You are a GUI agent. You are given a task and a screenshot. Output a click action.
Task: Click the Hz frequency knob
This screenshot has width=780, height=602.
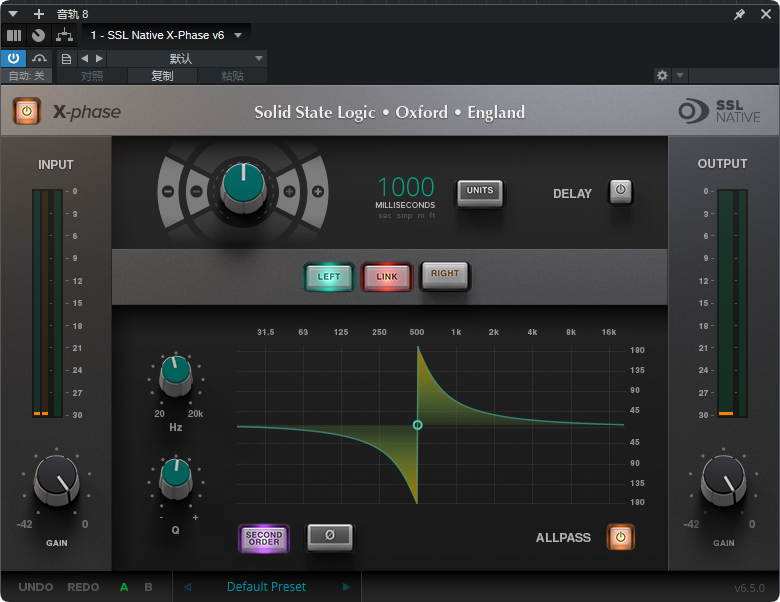point(176,375)
